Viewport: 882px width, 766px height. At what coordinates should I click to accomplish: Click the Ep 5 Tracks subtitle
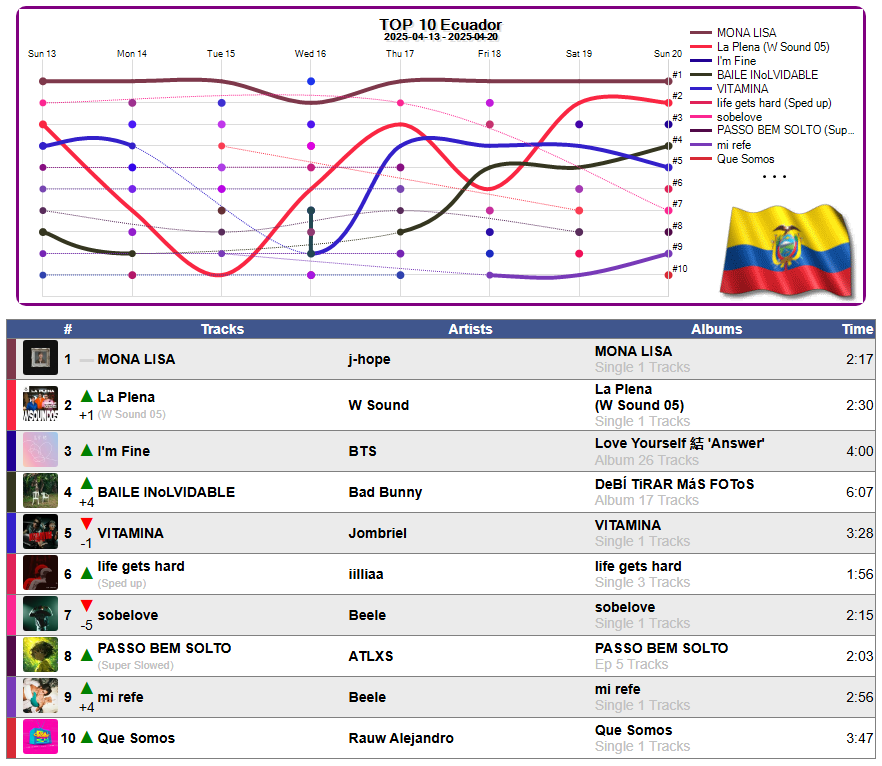(632, 664)
